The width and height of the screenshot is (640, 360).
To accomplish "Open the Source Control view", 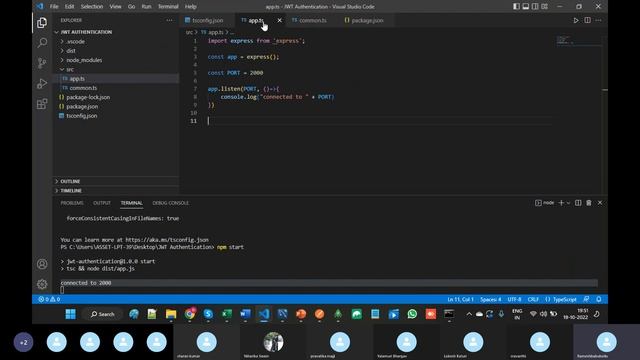I will tap(42, 63).
